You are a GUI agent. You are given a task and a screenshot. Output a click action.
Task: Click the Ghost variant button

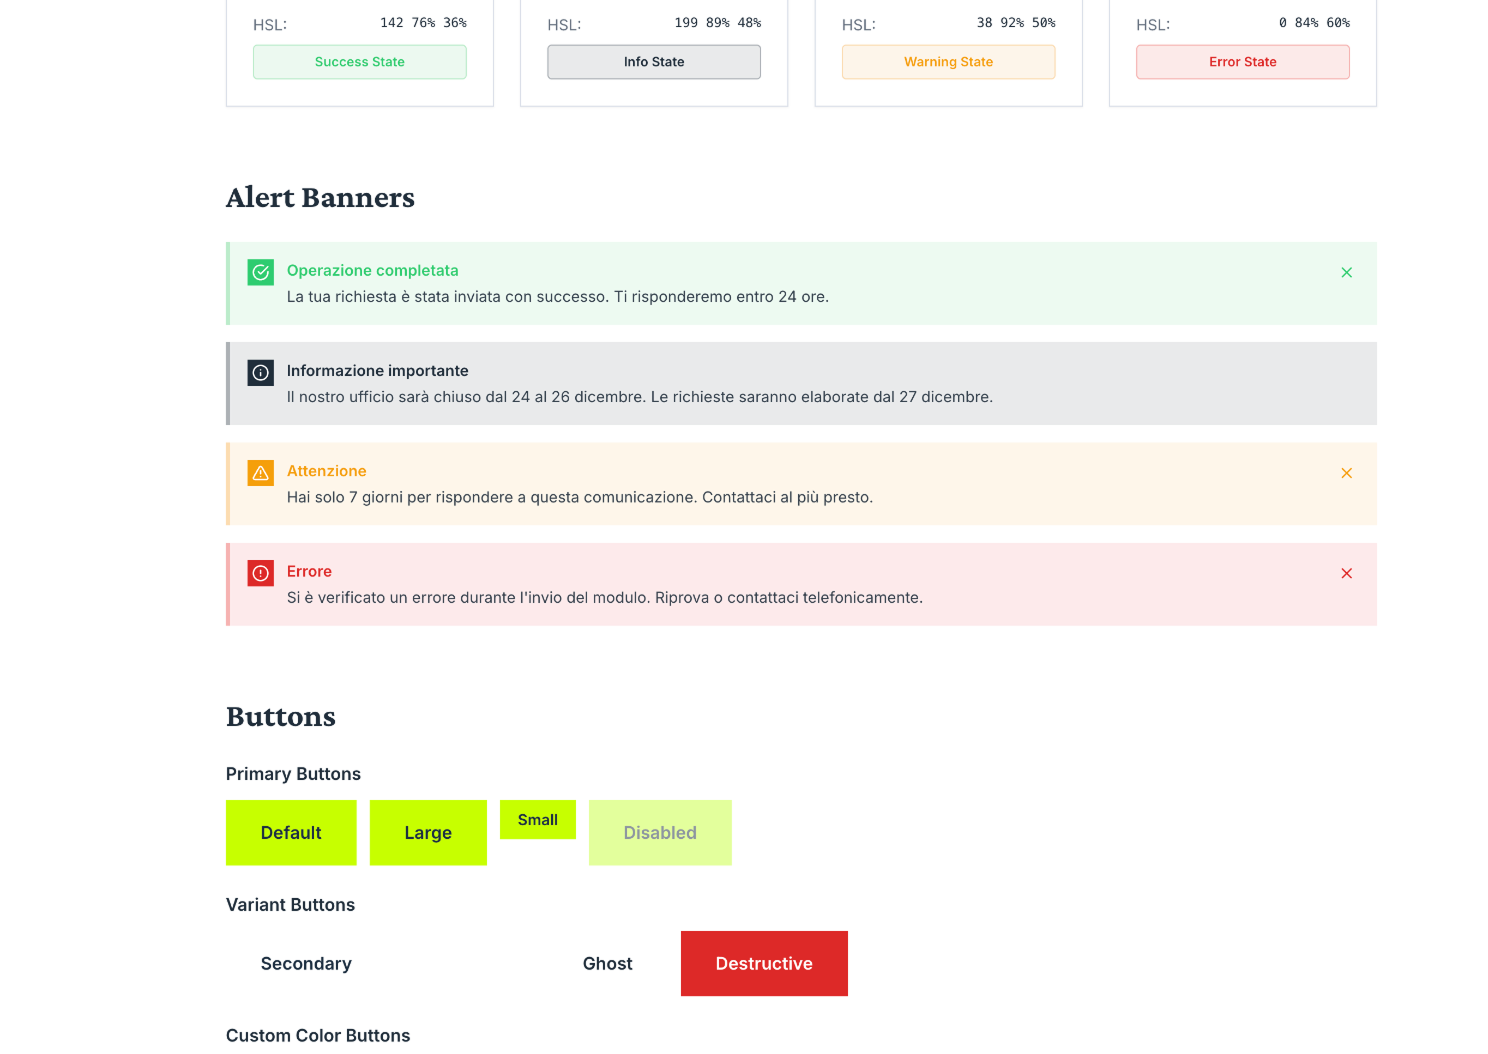tap(607, 964)
